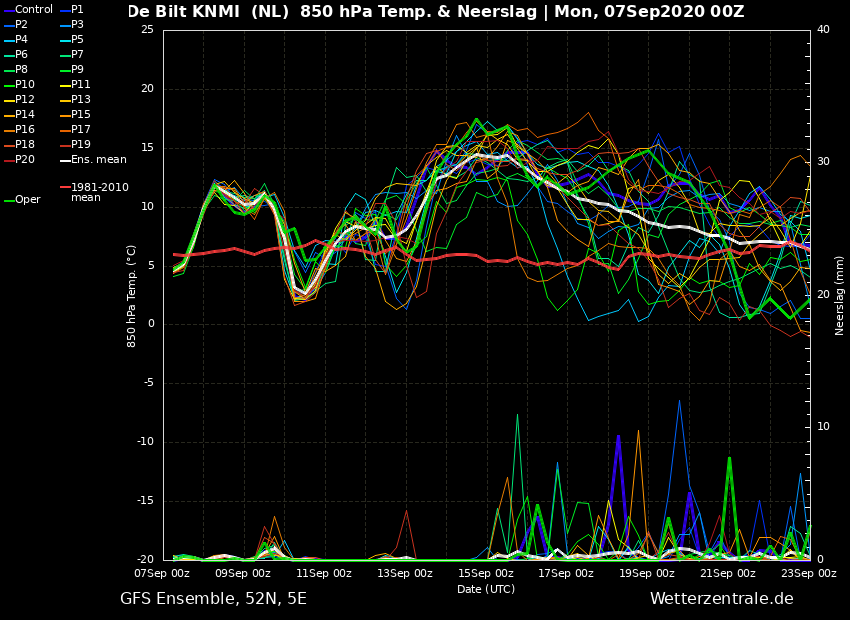Click the P20 legend item
This screenshot has height=620, width=850.
click(20, 159)
